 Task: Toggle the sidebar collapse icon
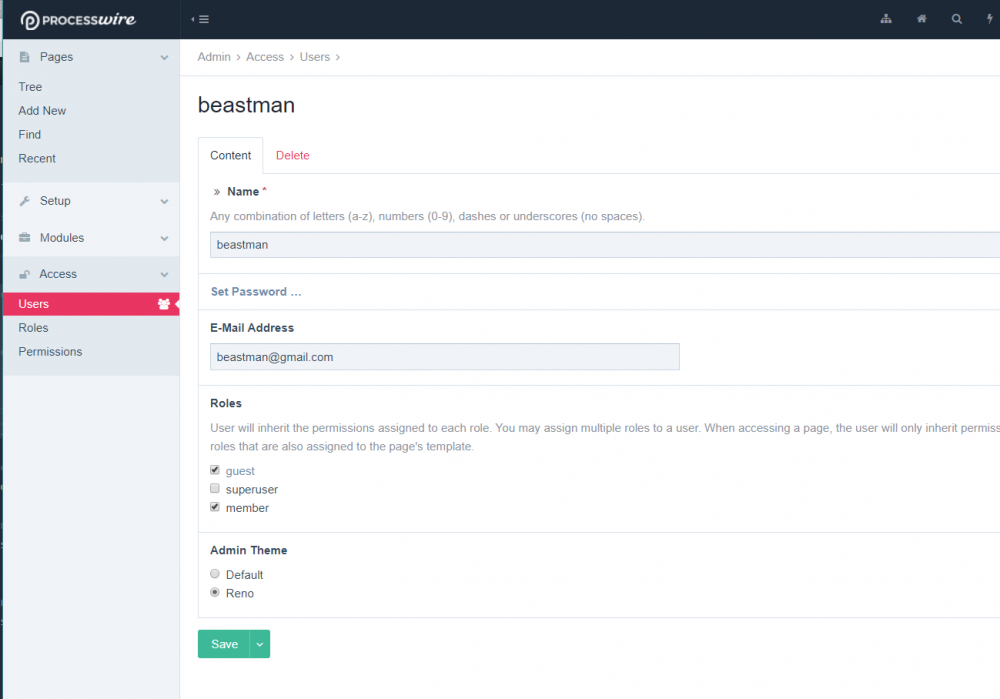200,19
